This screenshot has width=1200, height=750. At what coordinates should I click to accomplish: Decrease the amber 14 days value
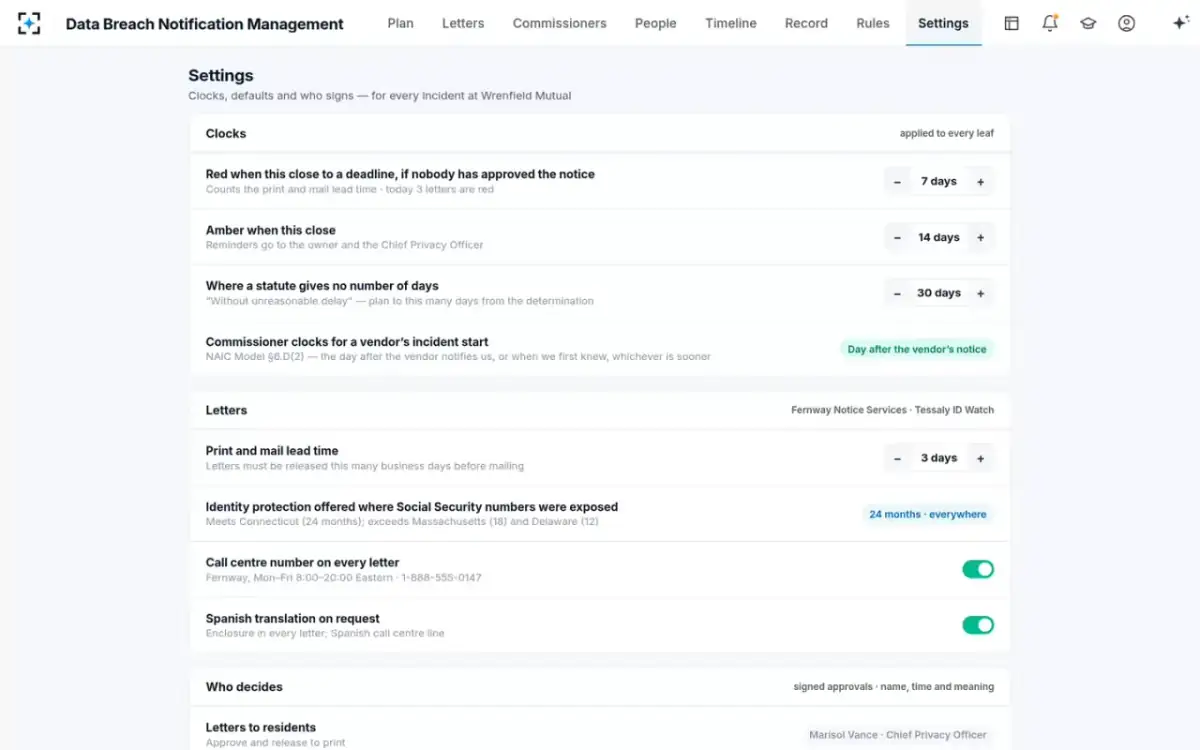[x=897, y=238]
